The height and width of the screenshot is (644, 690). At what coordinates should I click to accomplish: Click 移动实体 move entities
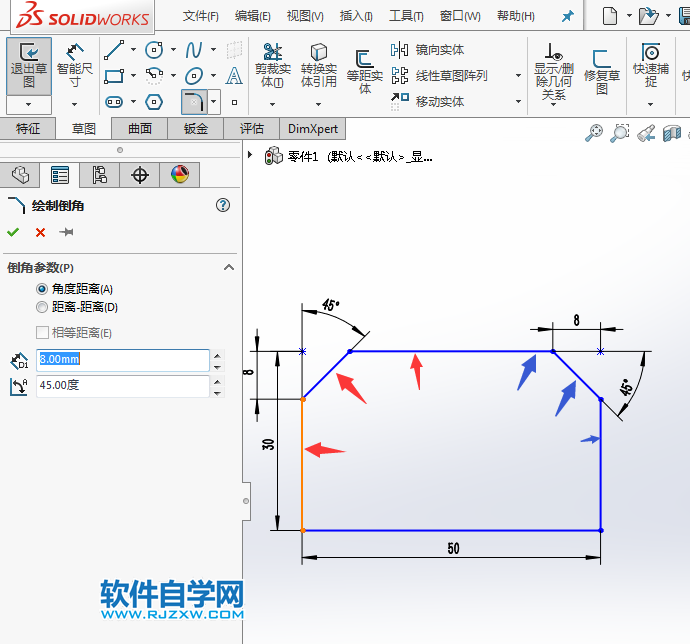(427, 102)
